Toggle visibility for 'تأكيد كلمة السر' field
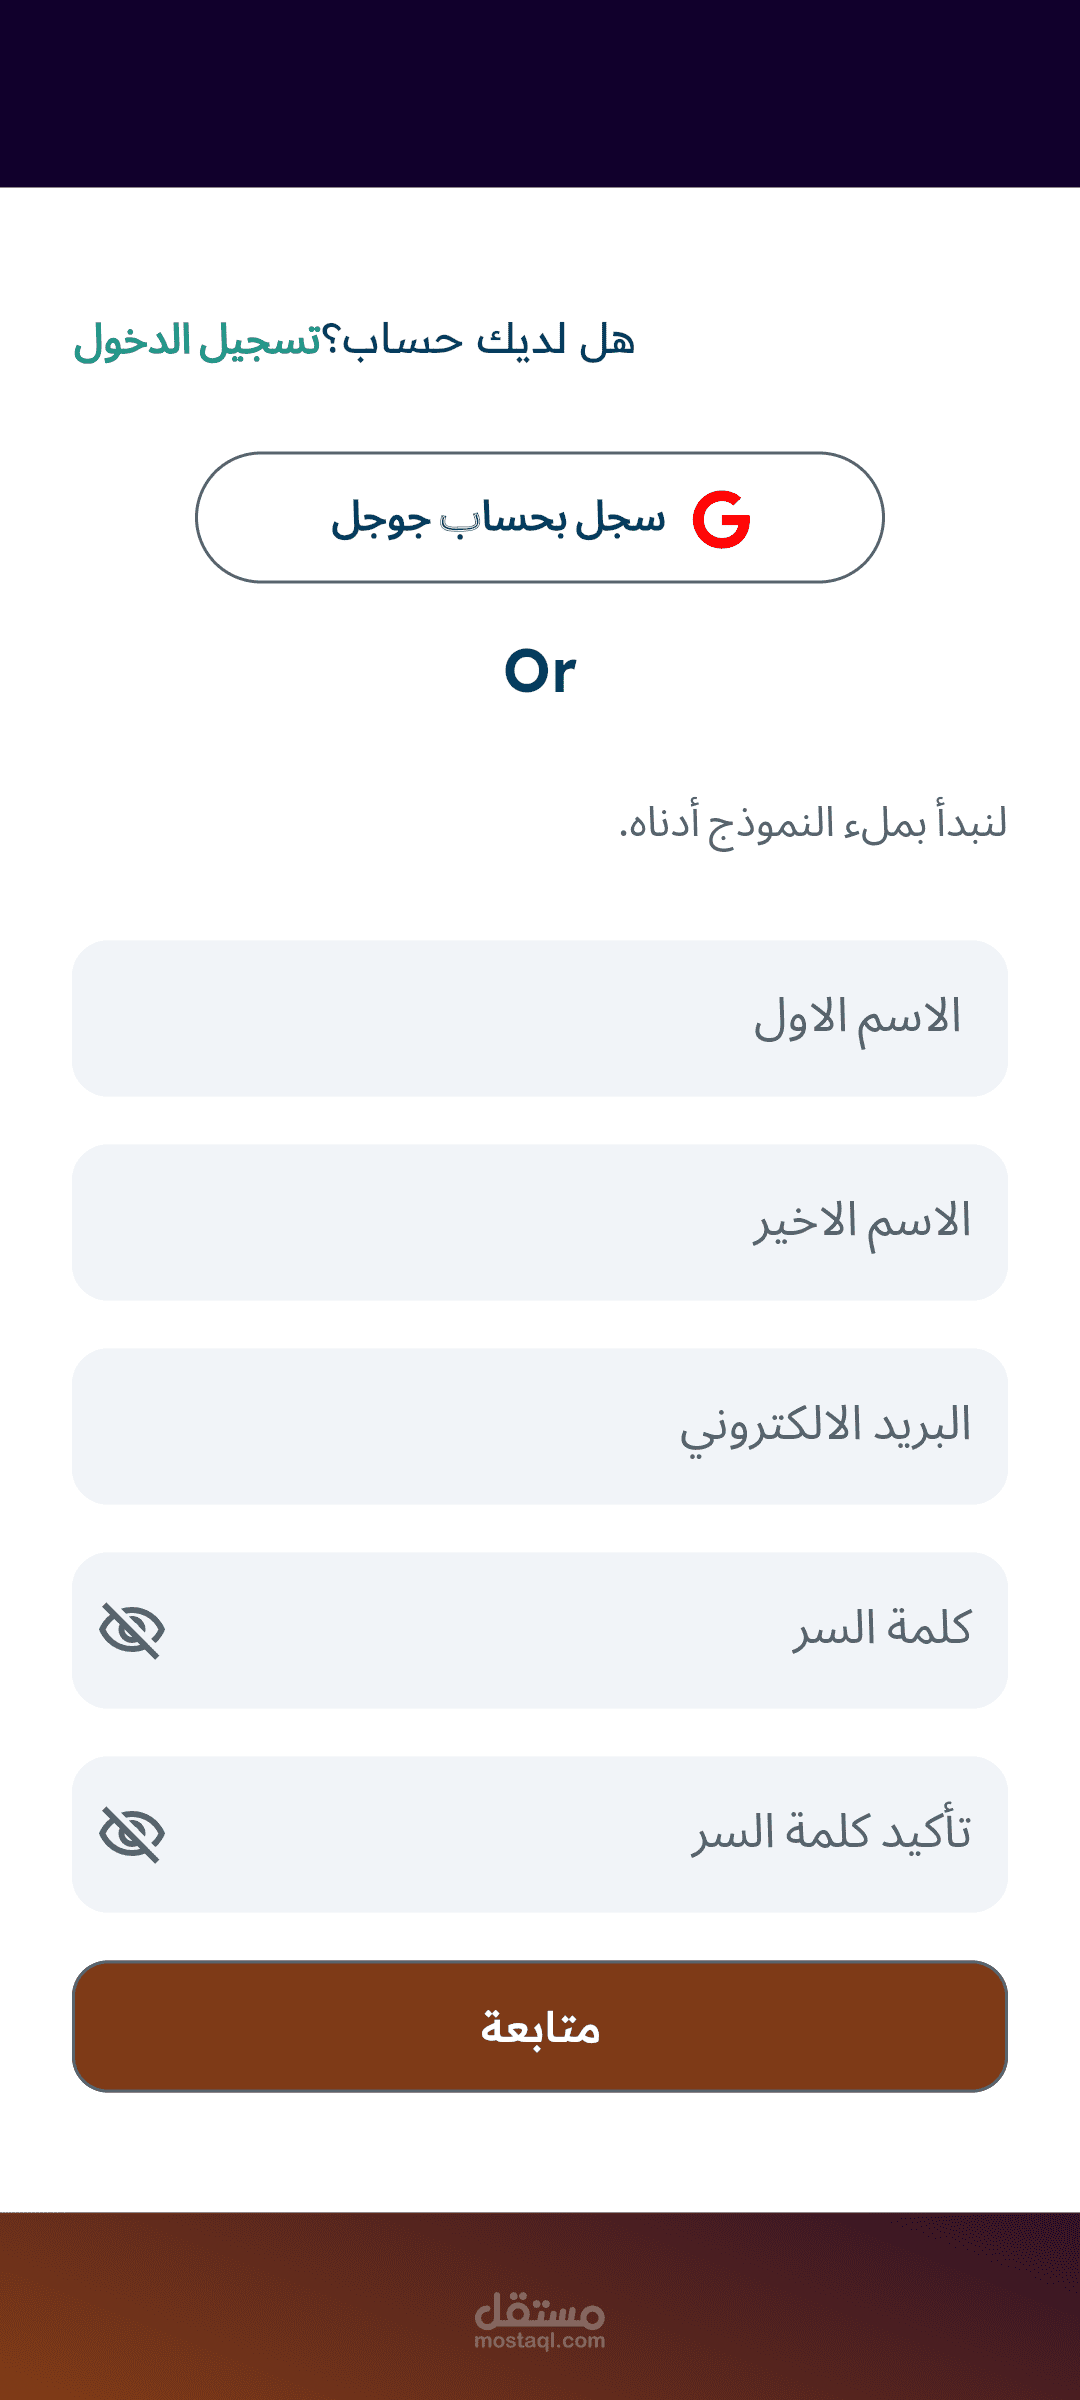 132,1834
